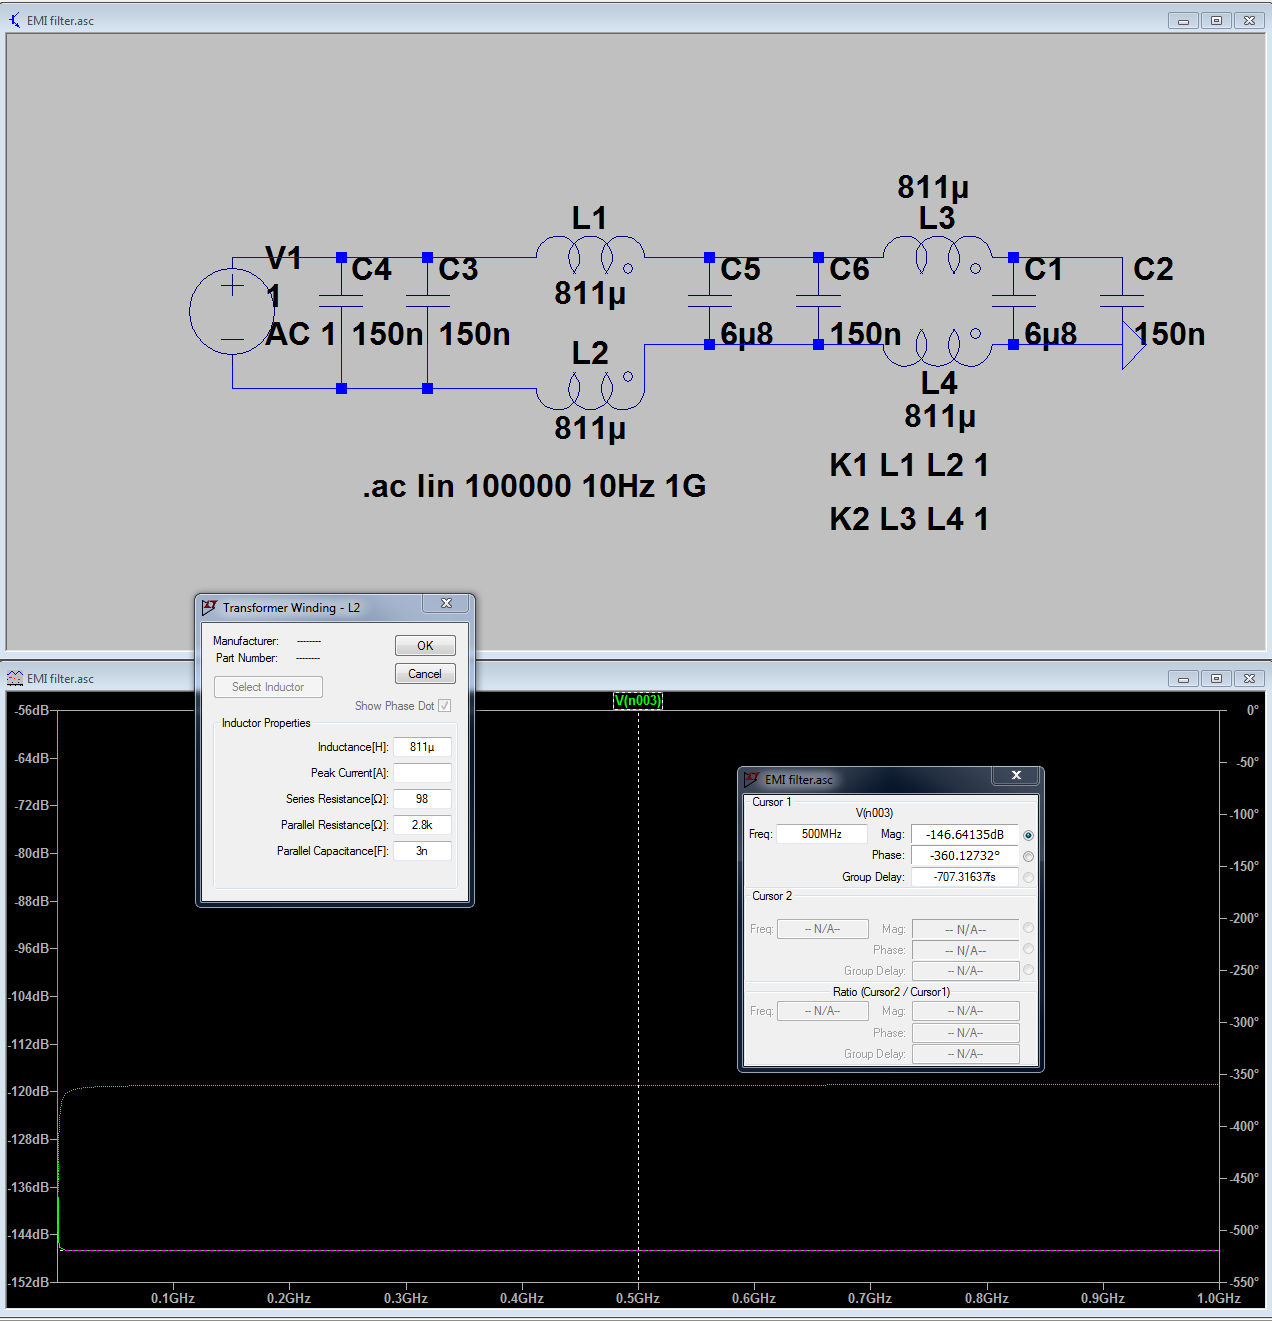Minimize the plot EMI filter.asc window

[1183, 678]
